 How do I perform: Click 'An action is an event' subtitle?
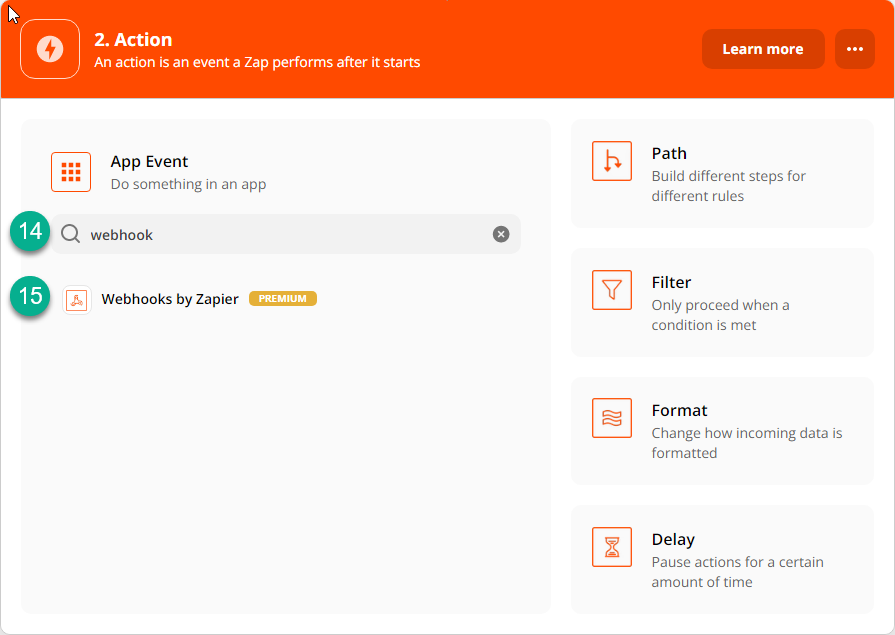[257, 62]
